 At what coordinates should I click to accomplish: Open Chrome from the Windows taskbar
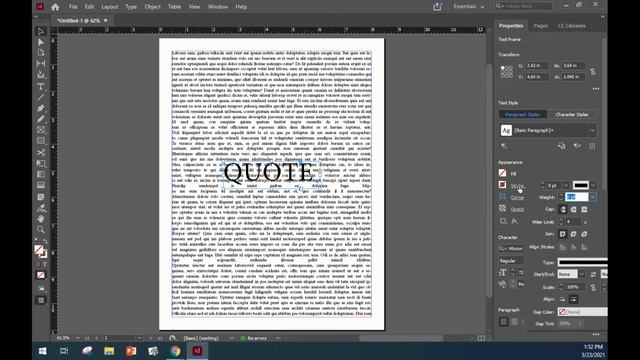[175, 351]
